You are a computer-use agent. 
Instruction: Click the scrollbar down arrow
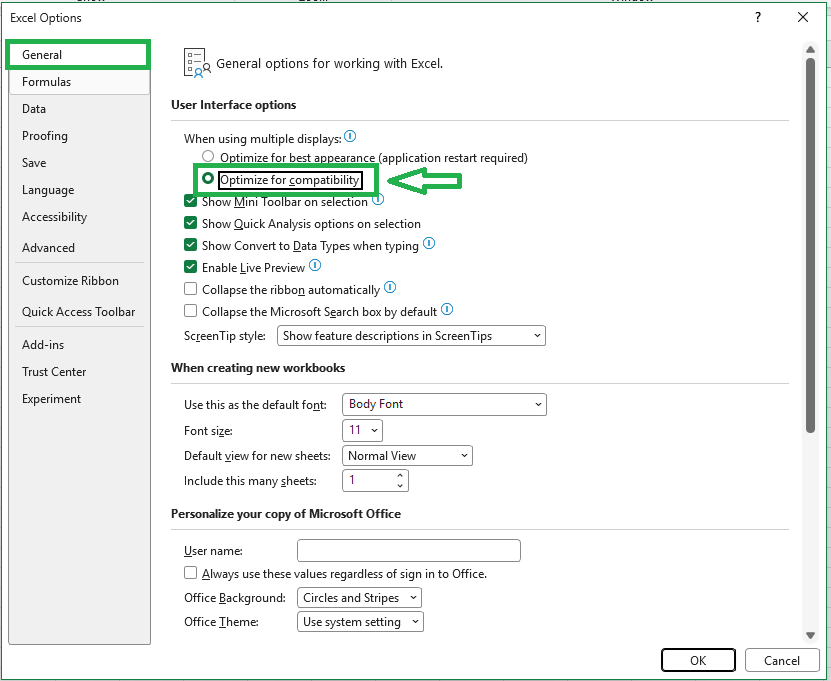pyautogui.click(x=810, y=635)
